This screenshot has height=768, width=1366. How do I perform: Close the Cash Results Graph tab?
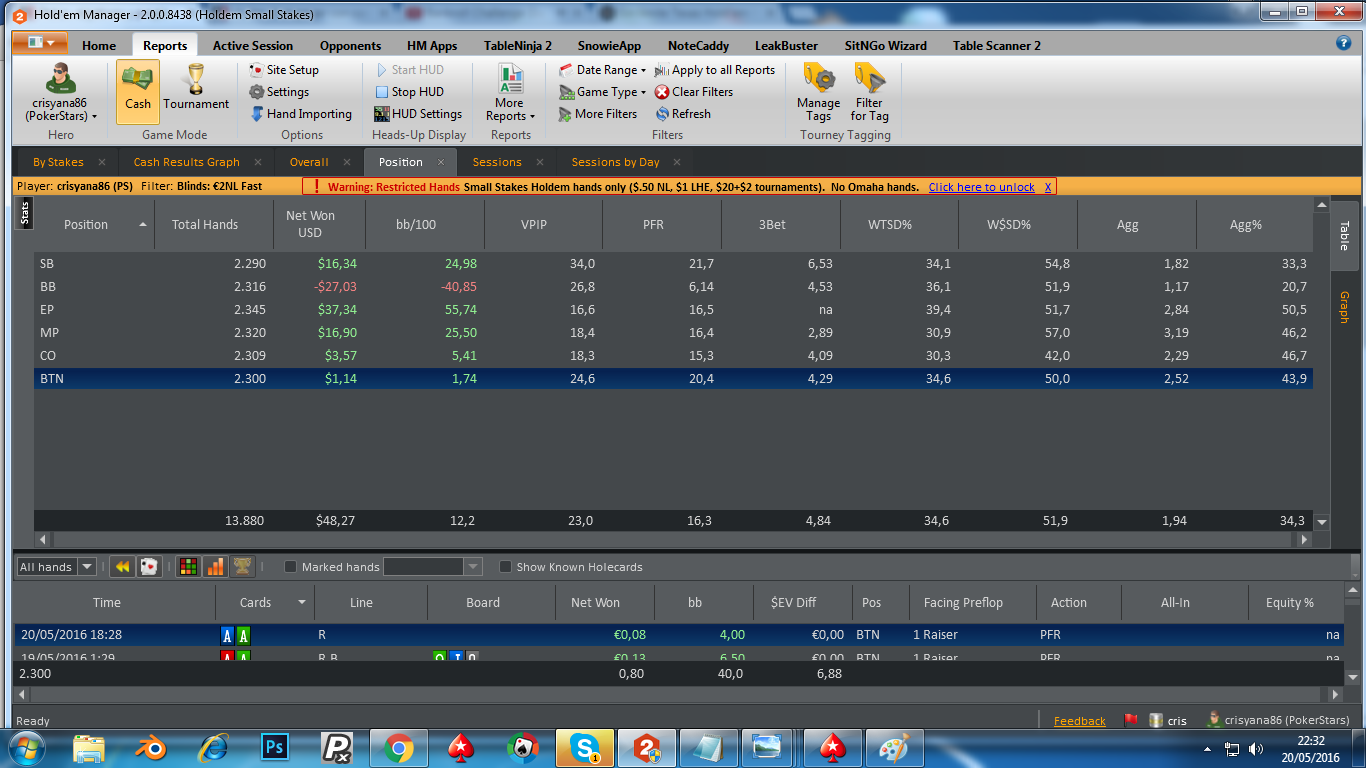pos(257,162)
